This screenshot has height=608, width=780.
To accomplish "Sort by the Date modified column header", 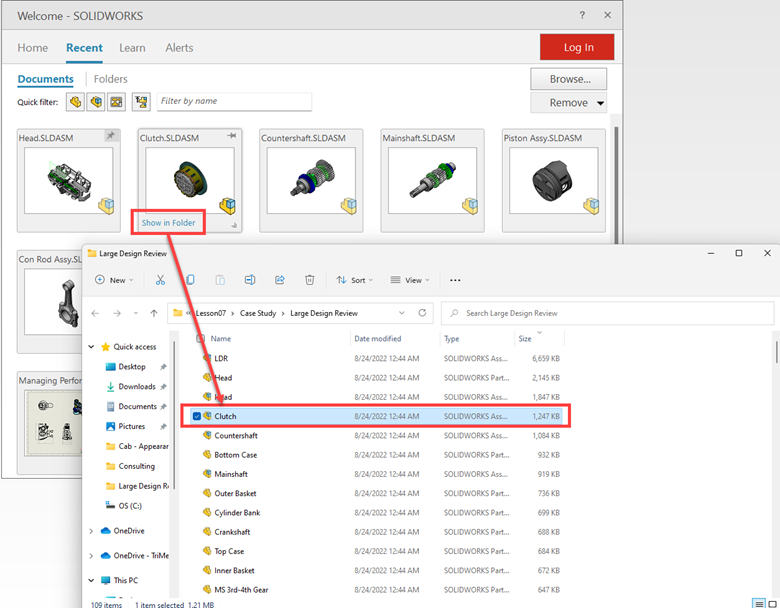I will [378, 339].
